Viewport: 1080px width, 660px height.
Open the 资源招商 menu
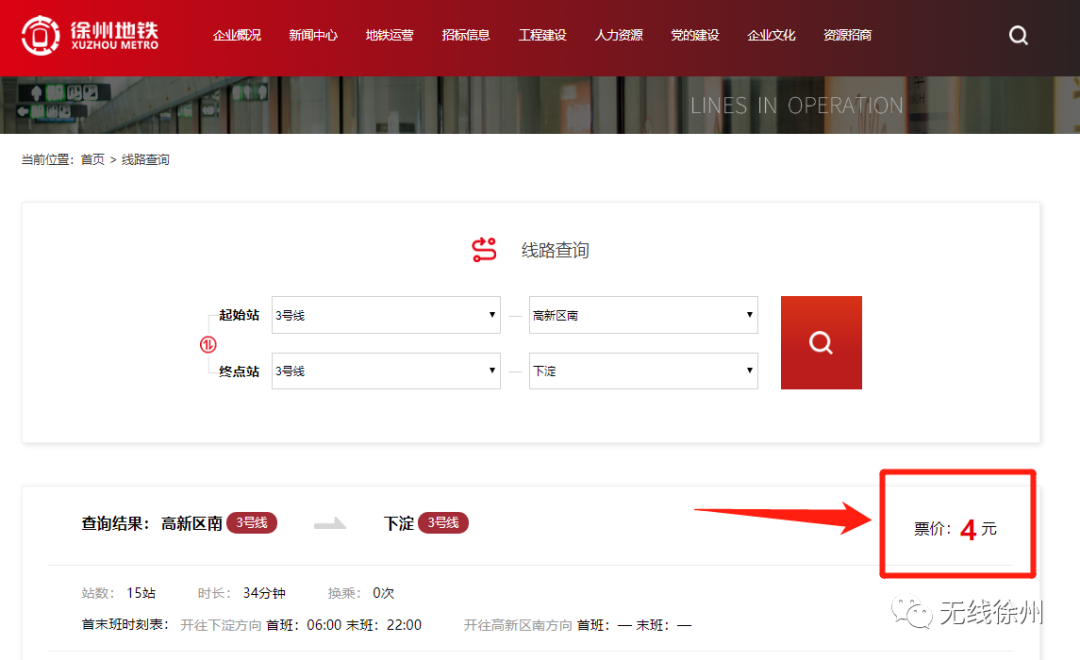click(x=848, y=35)
